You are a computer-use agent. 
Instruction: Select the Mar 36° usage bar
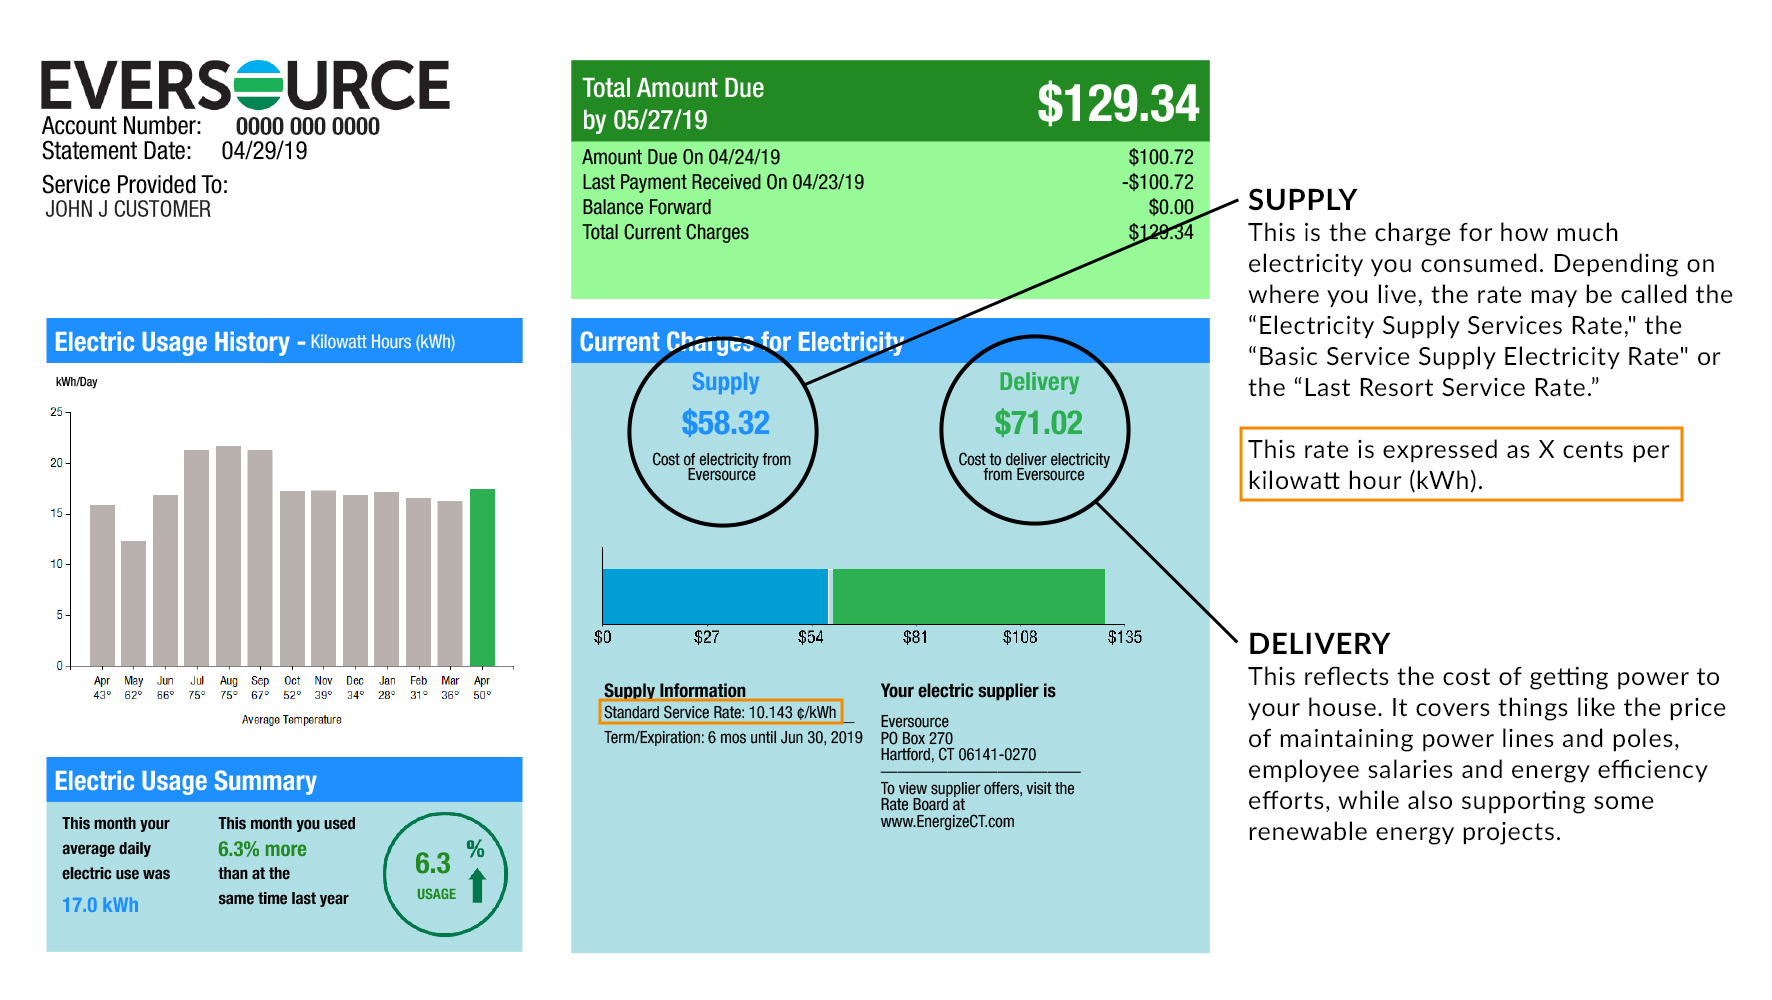[450, 583]
